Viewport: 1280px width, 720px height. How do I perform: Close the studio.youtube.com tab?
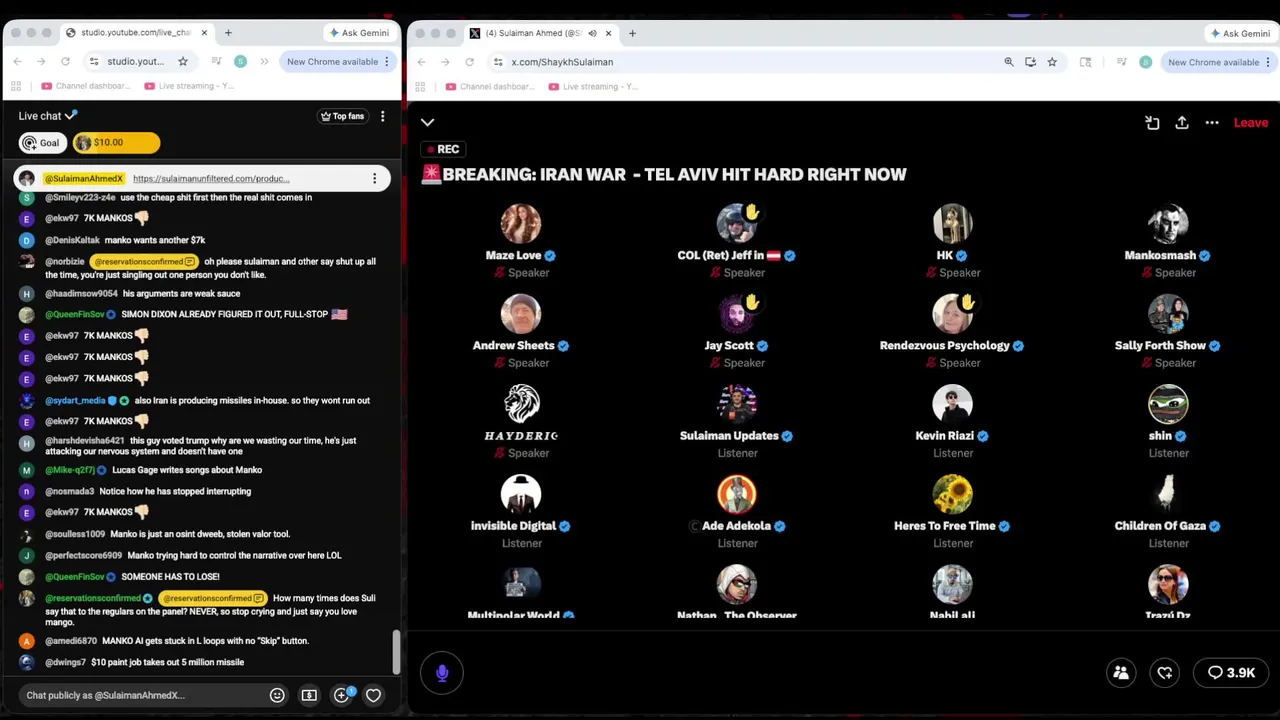point(204,33)
